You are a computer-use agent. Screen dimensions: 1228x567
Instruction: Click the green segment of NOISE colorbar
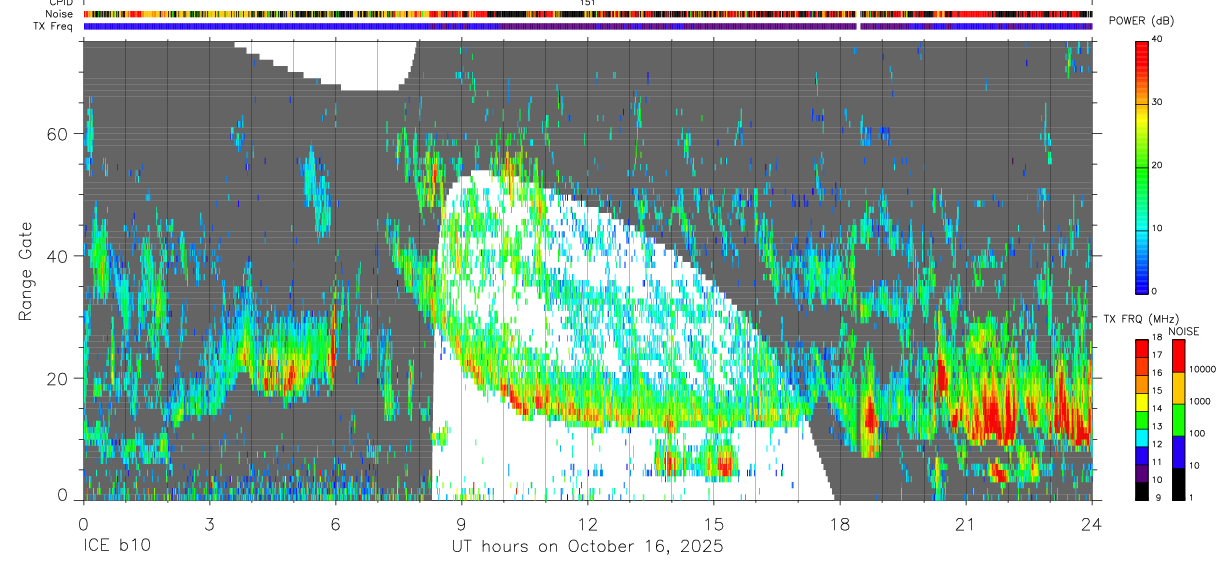click(x=1179, y=420)
